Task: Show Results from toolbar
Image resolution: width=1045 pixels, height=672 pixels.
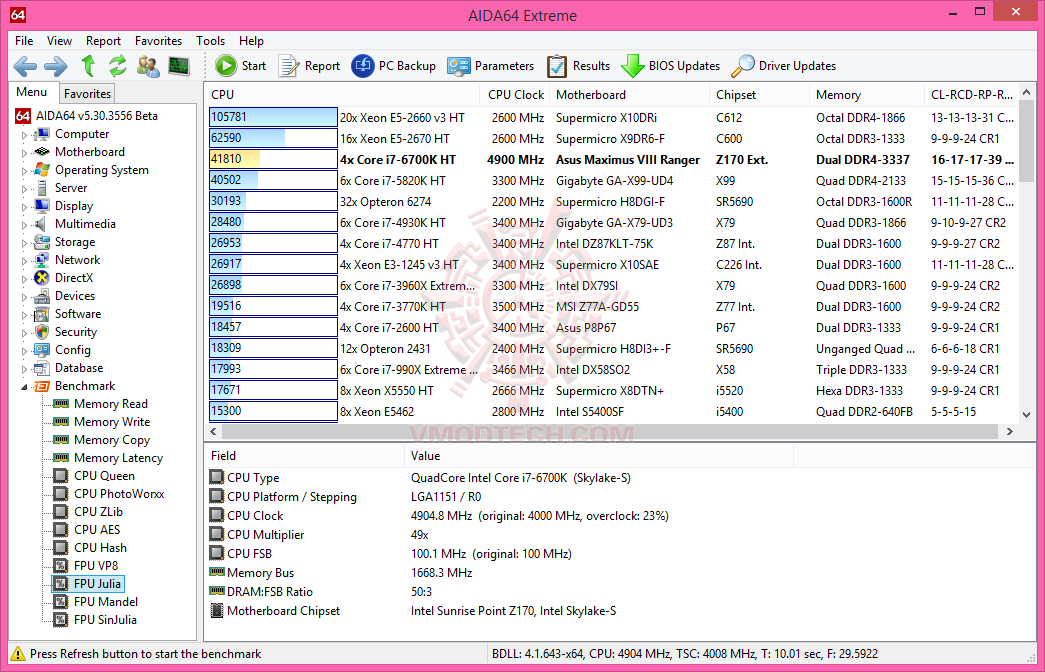Action: point(578,66)
